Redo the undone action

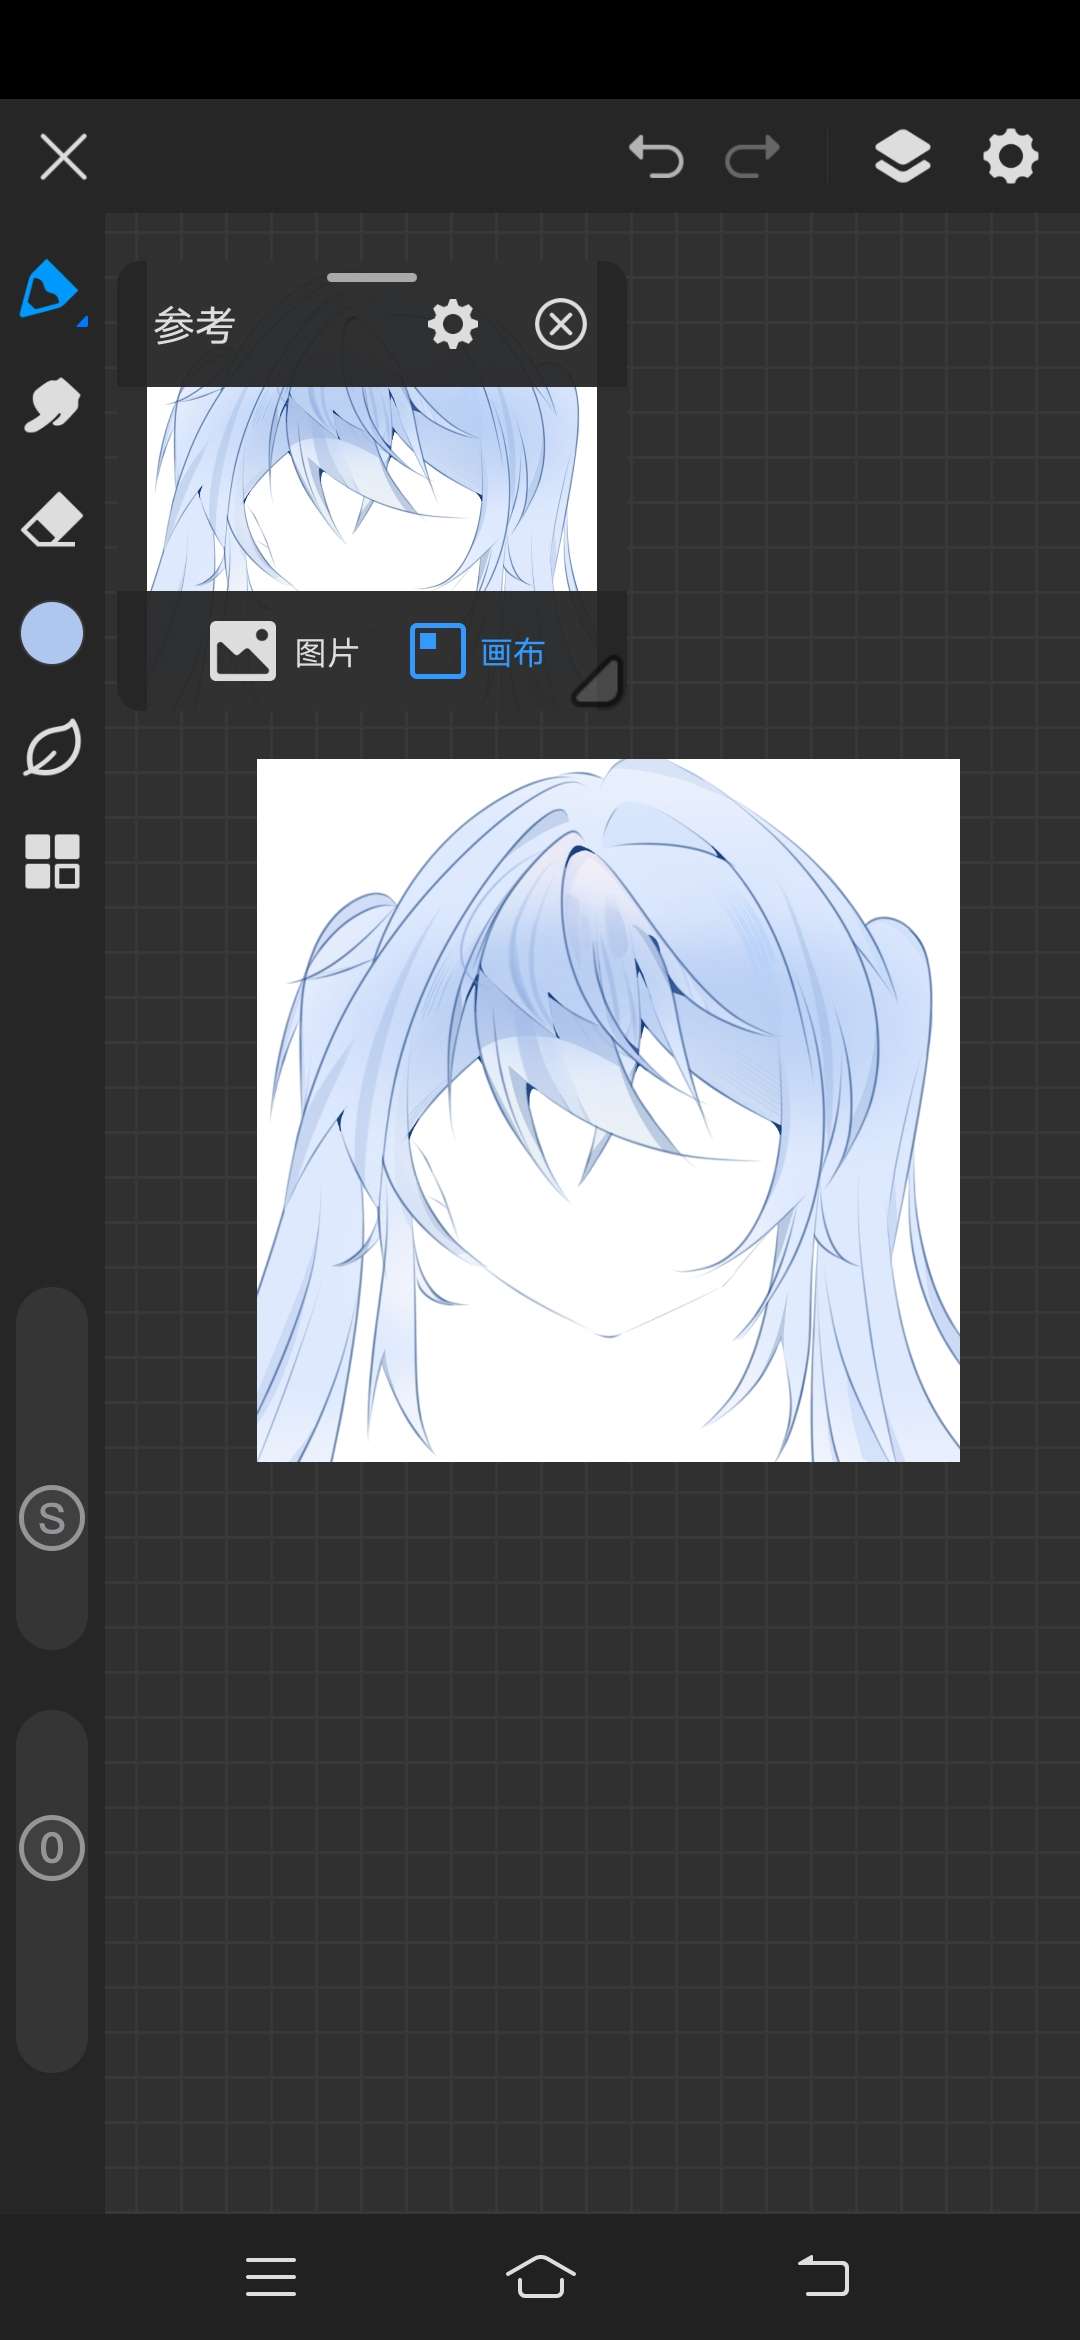752,157
